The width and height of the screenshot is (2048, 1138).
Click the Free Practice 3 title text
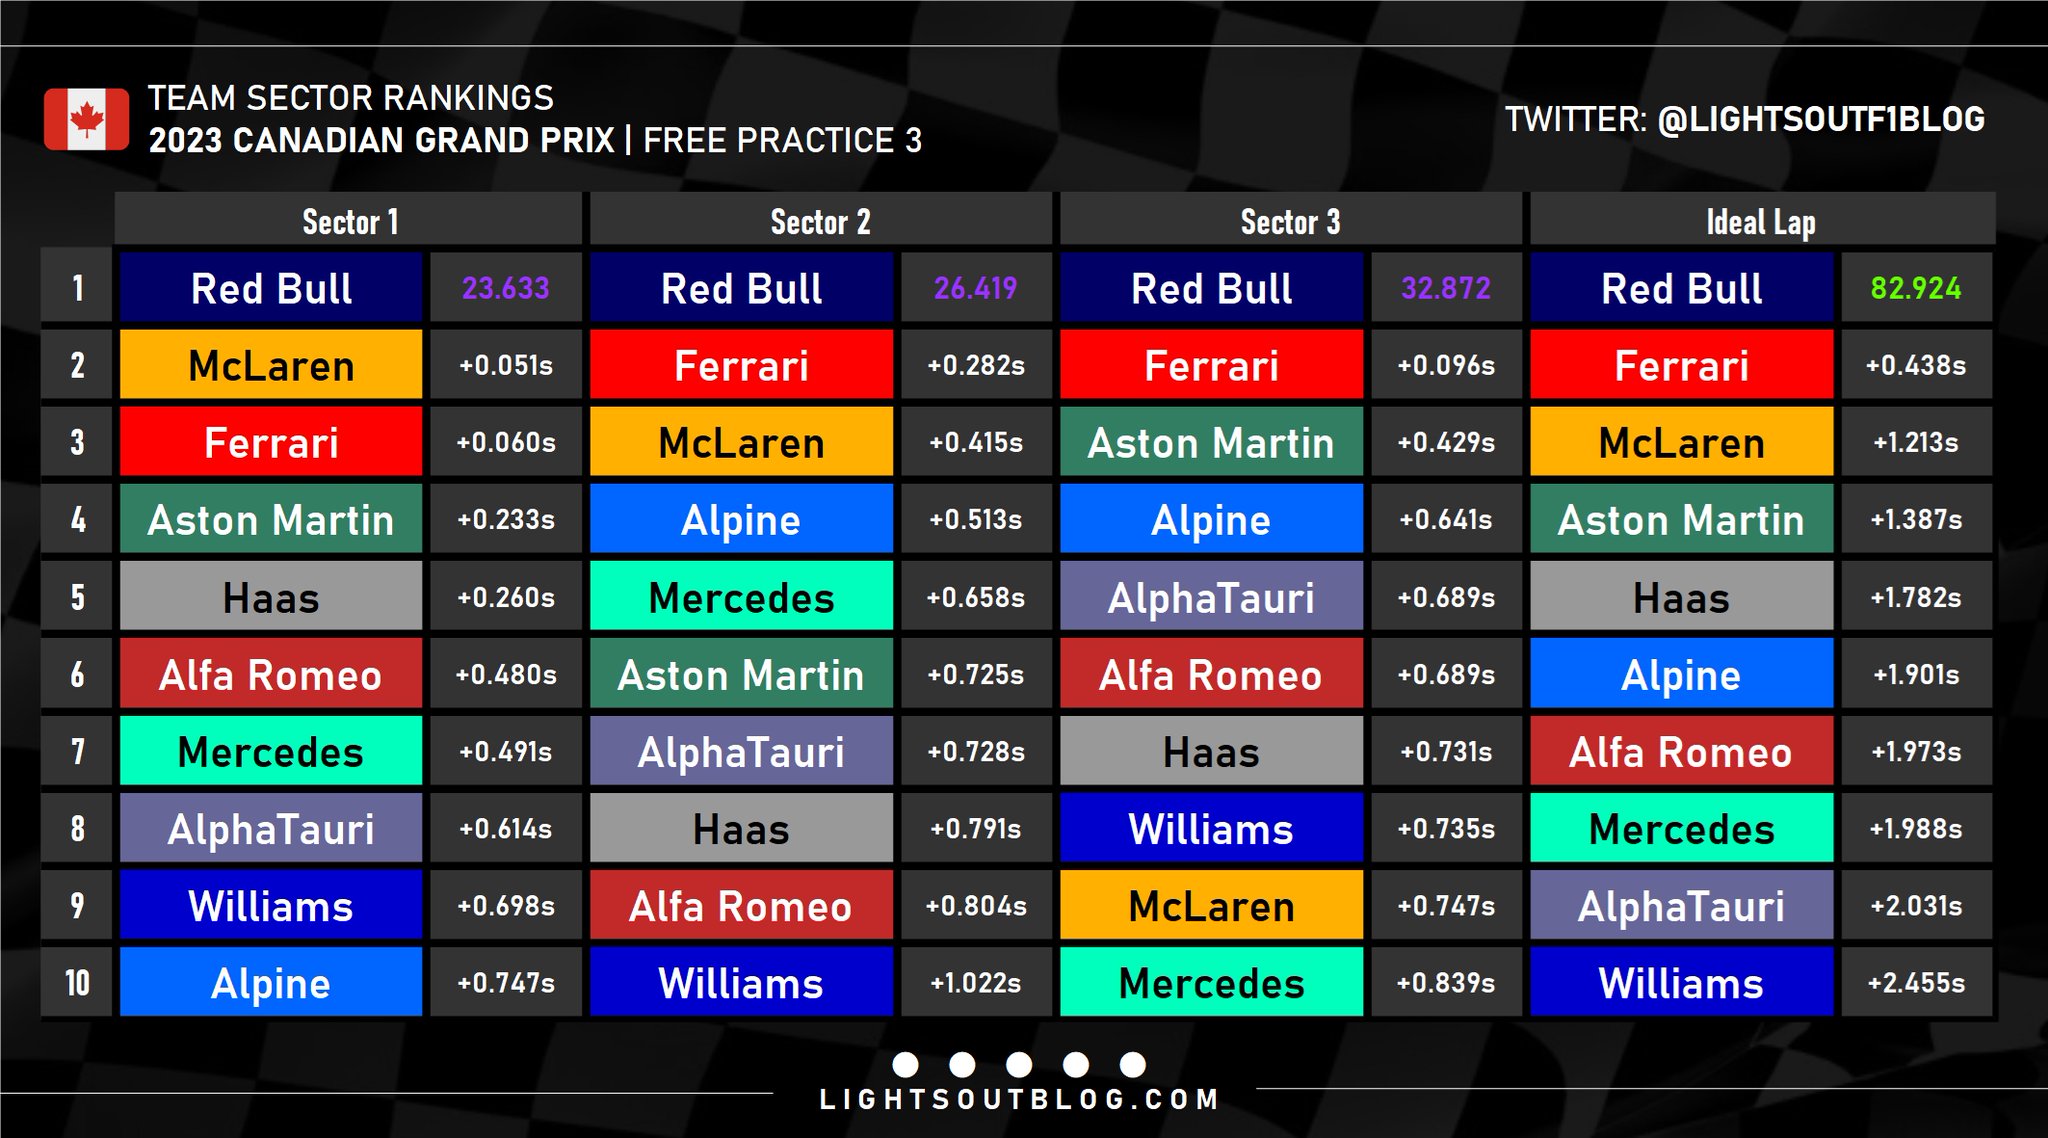[x=782, y=140]
